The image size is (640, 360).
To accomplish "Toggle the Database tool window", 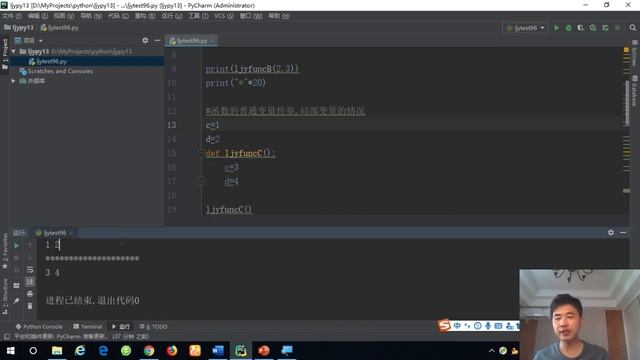I will (634, 91).
